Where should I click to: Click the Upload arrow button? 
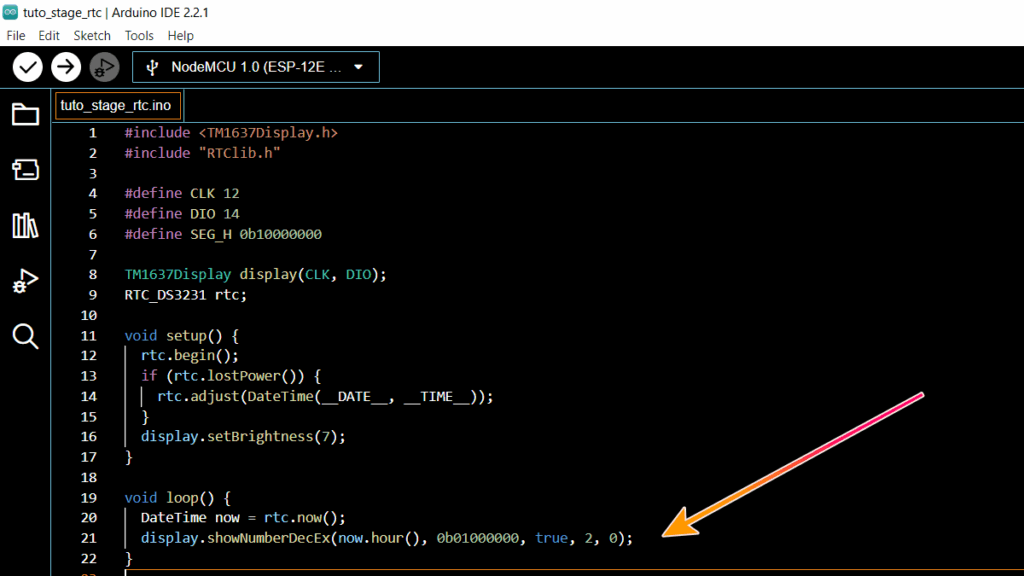coord(66,67)
